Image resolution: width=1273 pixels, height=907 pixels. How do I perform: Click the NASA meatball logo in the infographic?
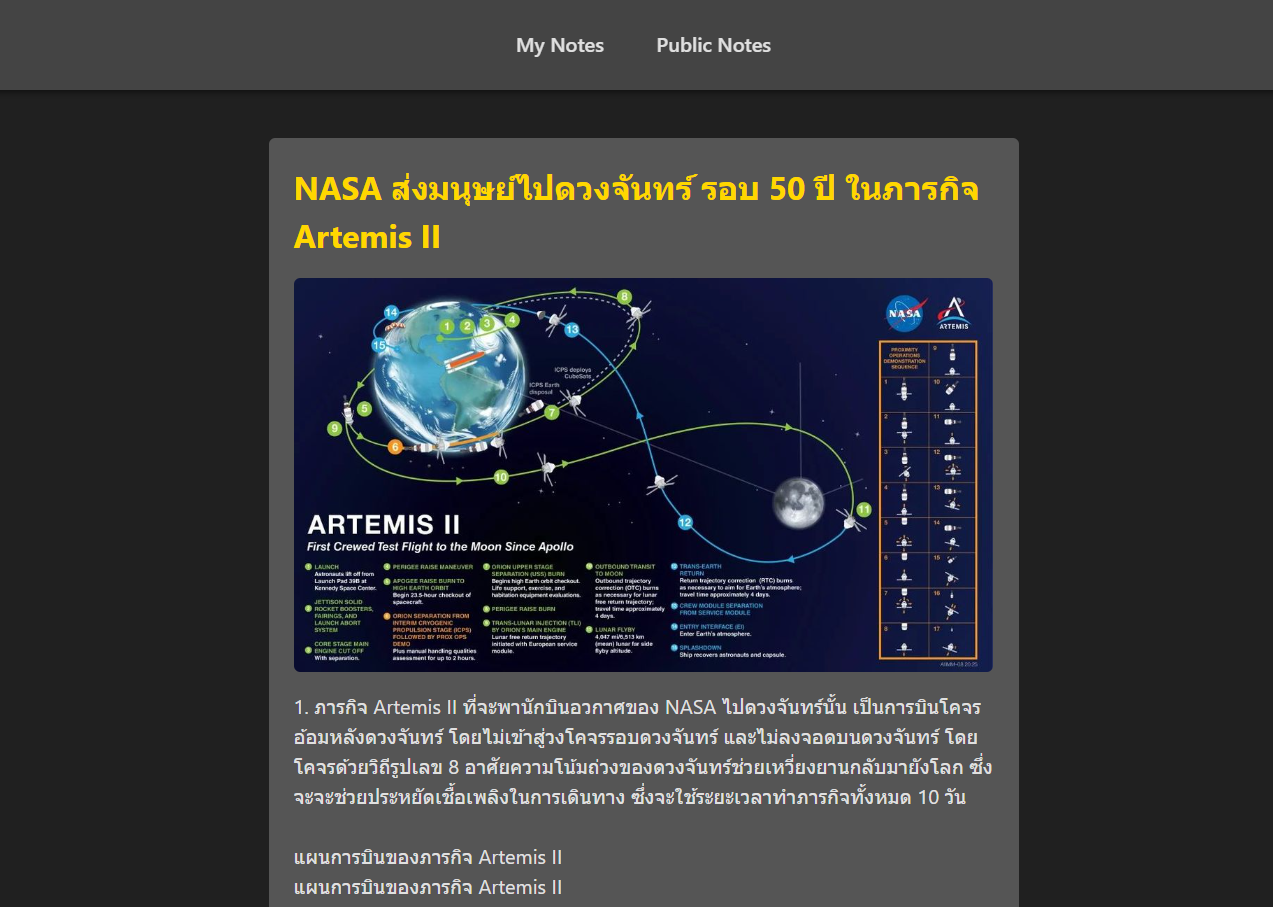tap(905, 313)
